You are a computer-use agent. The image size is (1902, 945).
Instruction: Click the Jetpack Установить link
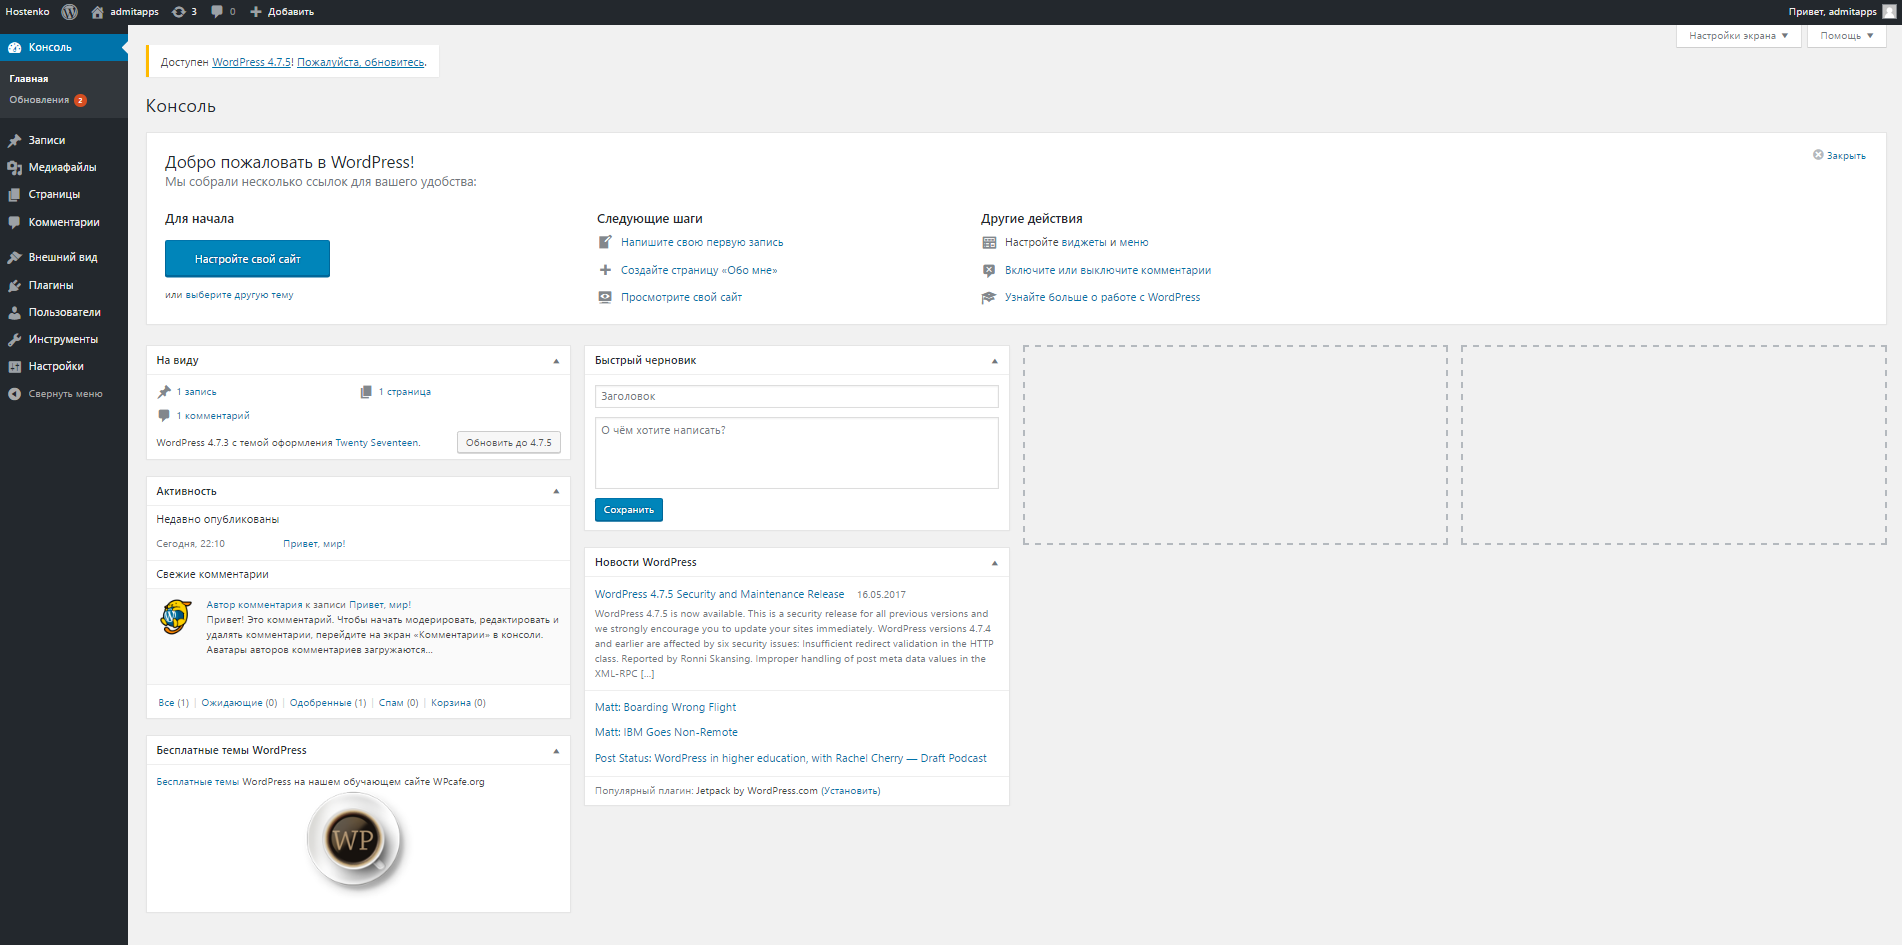850,791
